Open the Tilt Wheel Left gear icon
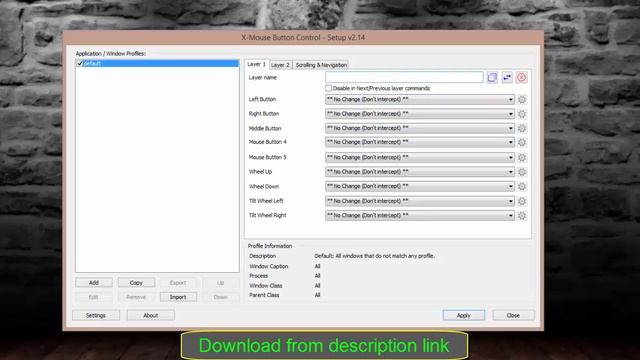The width and height of the screenshot is (640, 360). [522, 201]
